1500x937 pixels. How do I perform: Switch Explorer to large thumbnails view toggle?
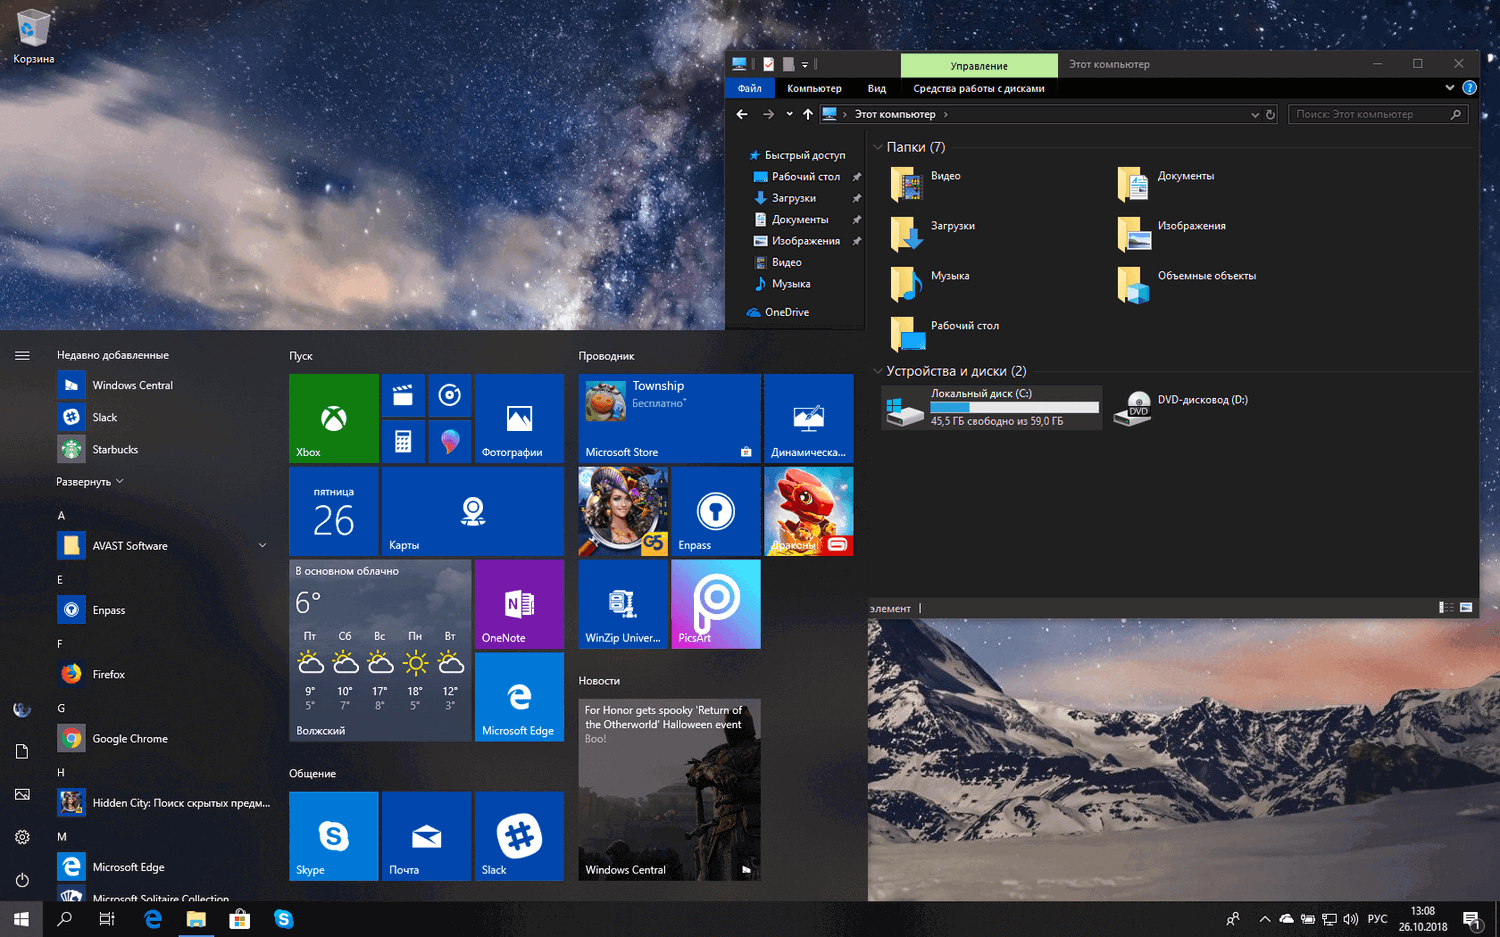[x=1465, y=606]
